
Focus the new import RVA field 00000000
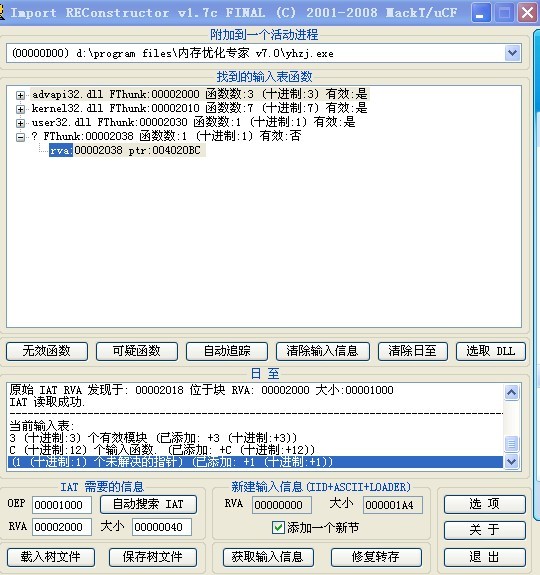282,505
